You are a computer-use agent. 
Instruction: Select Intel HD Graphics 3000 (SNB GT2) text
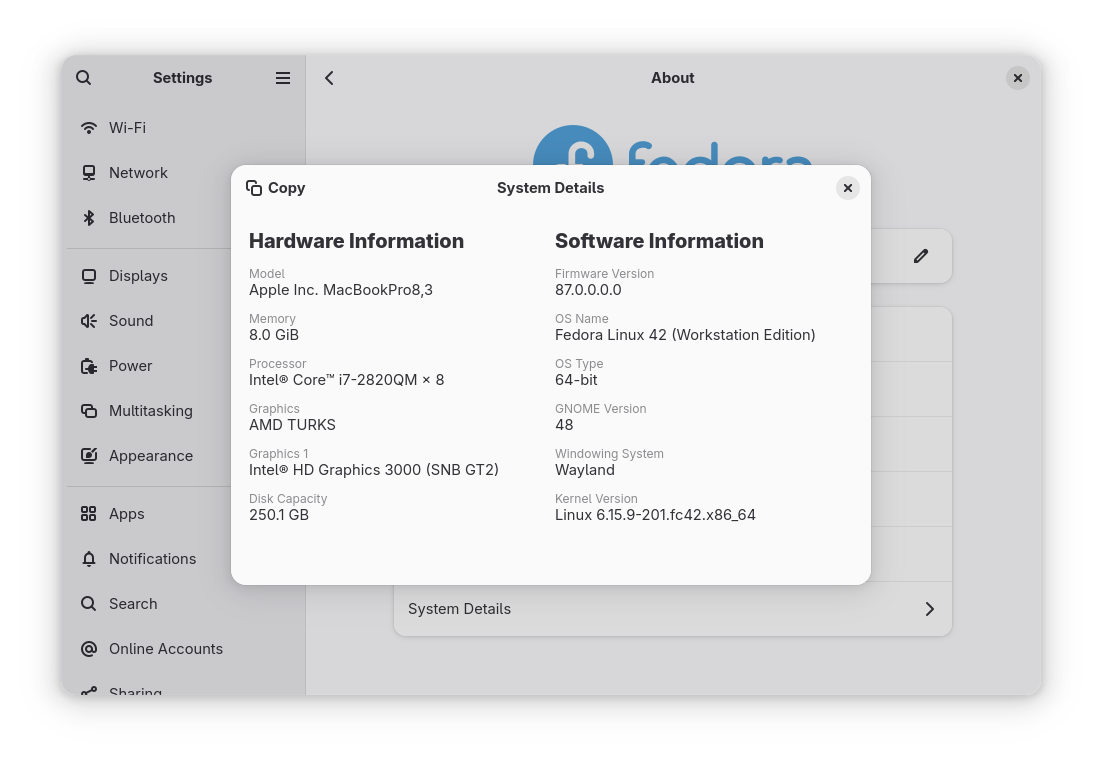374,470
